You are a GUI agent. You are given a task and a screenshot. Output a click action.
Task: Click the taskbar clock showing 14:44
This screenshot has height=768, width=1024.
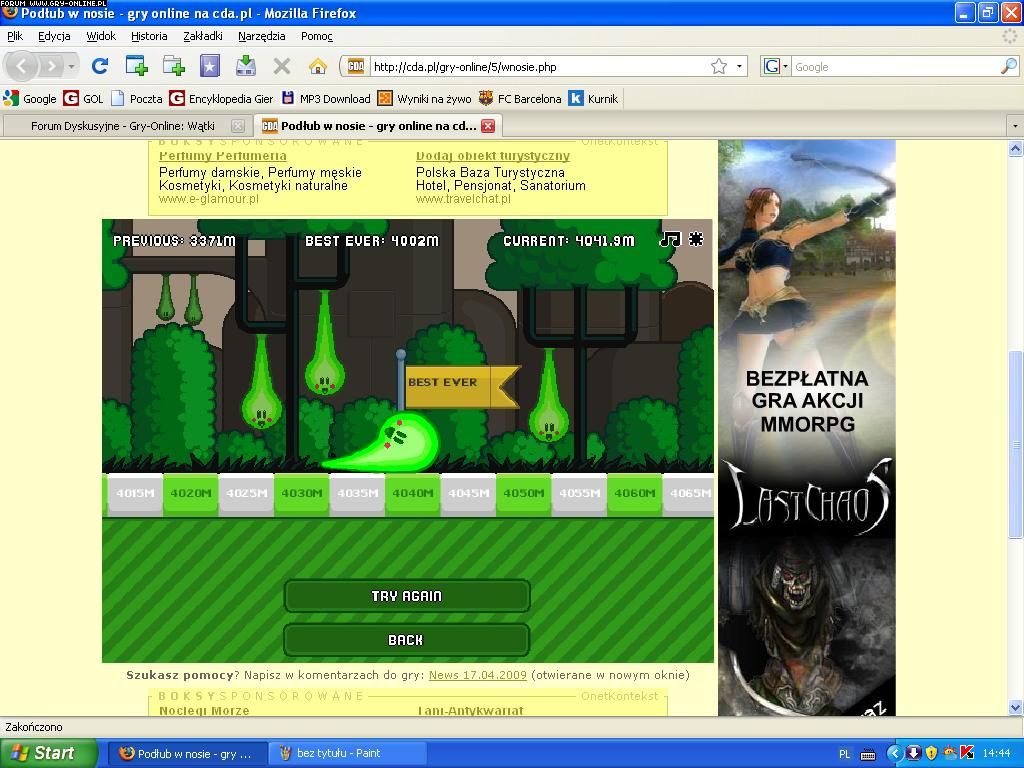(997, 753)
